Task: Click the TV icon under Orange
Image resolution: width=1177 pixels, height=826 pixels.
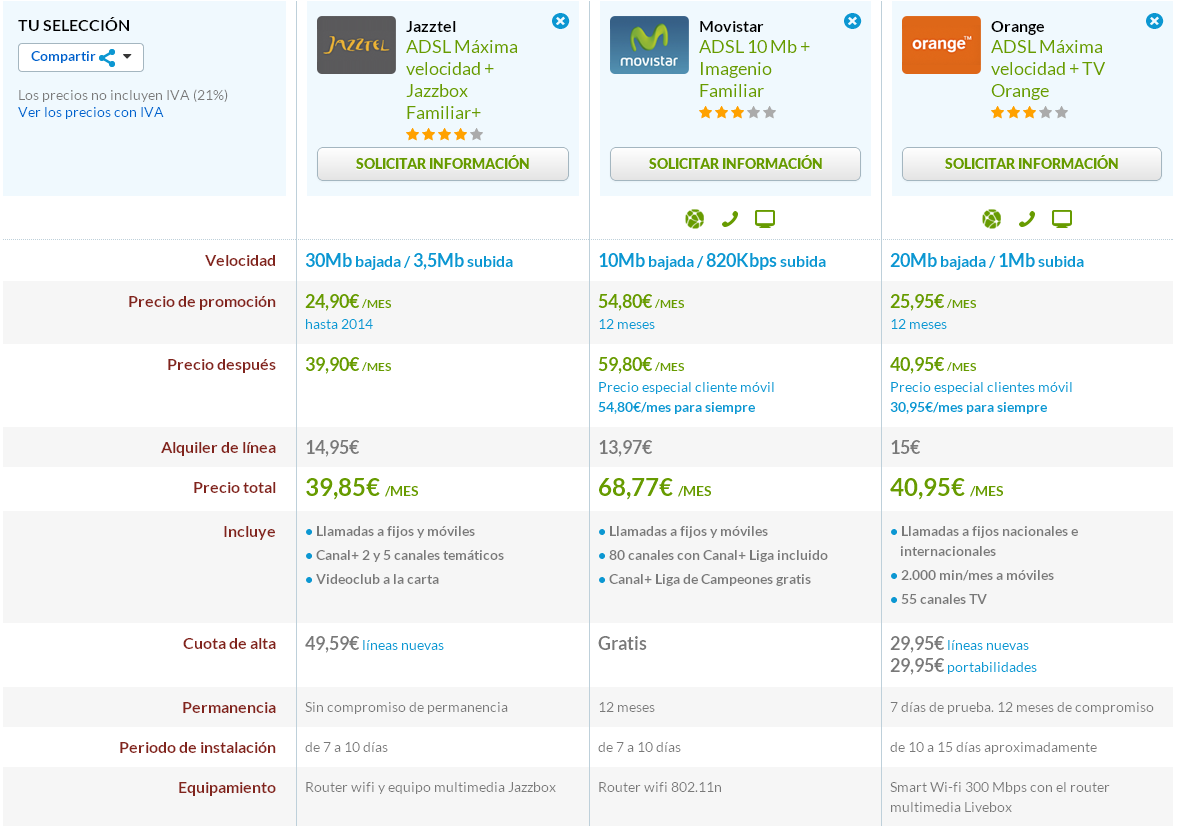Action: point(1062,219)
